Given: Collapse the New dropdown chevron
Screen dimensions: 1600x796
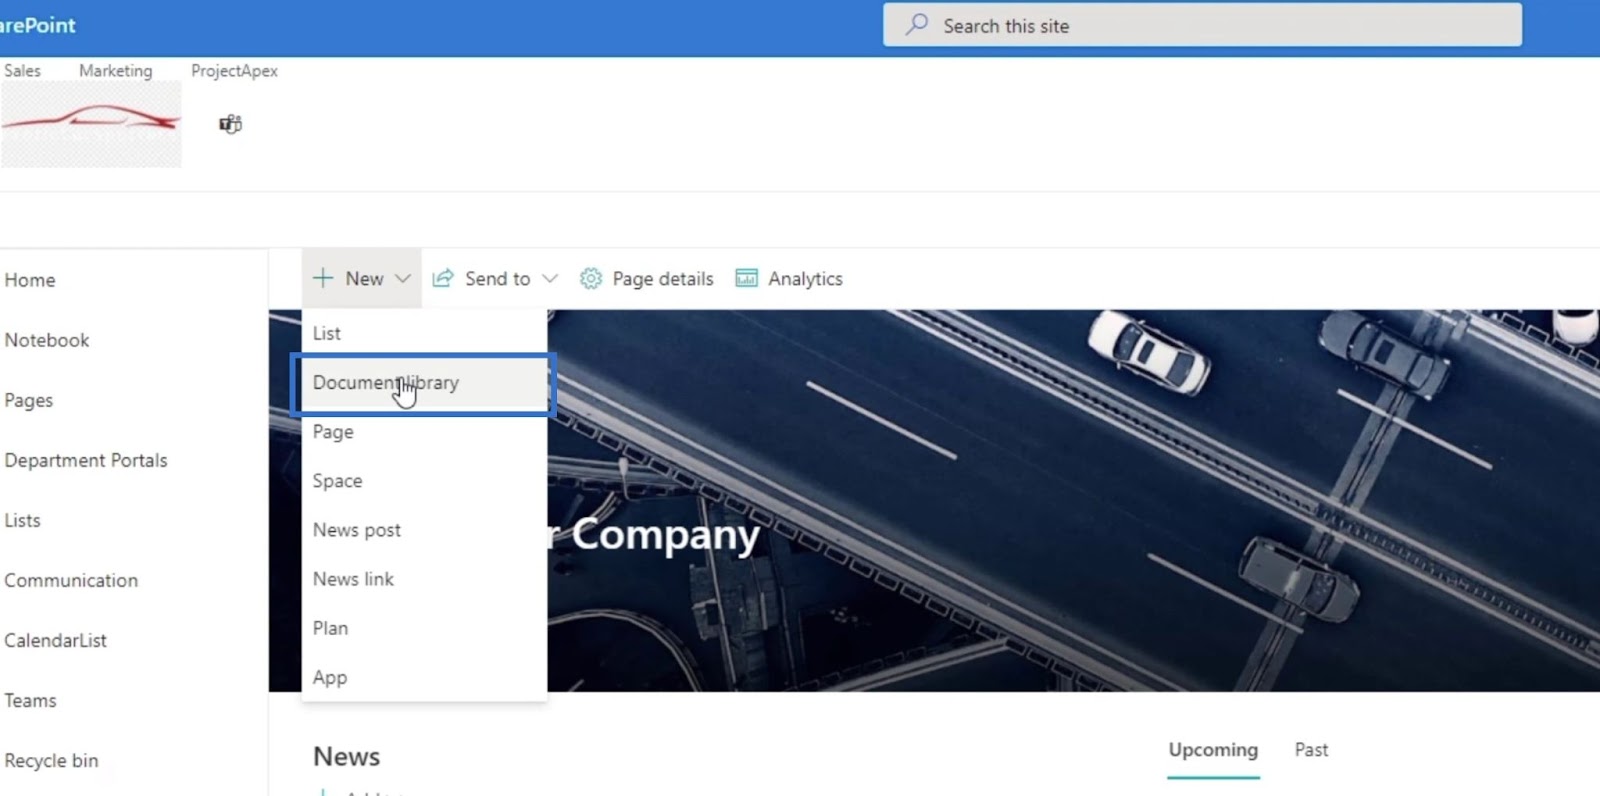Looking at the screenshot, I should tap(402, 278).
